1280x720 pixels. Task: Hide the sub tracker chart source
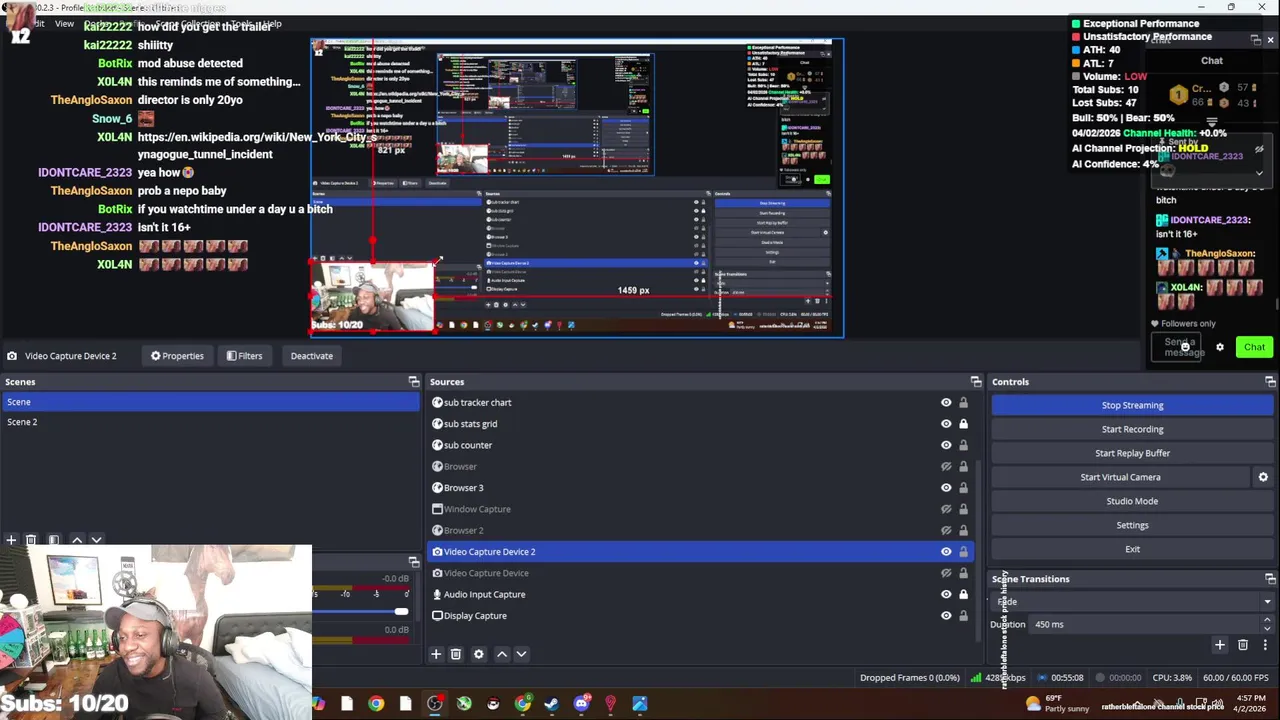946,403
